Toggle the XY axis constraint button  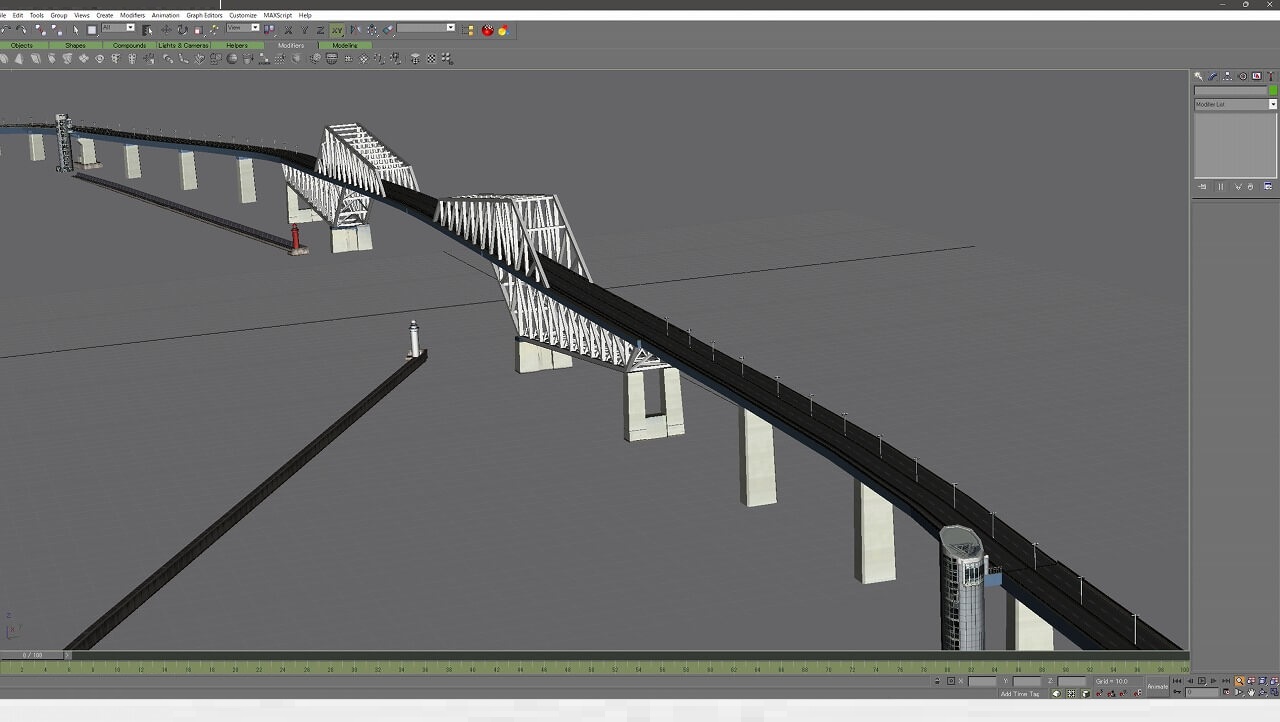click(x=337, y=30)
